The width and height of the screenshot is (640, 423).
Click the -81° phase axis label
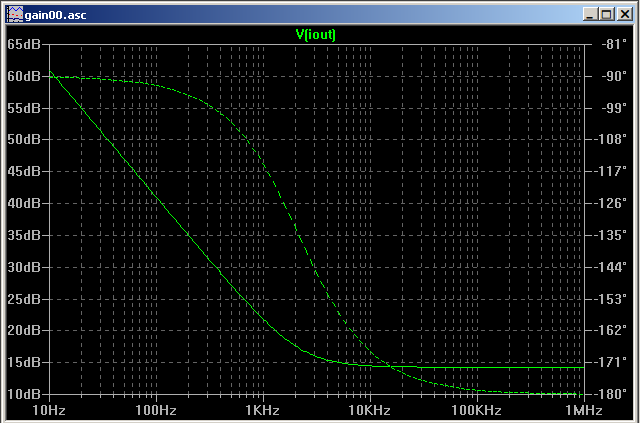point(615,44)
